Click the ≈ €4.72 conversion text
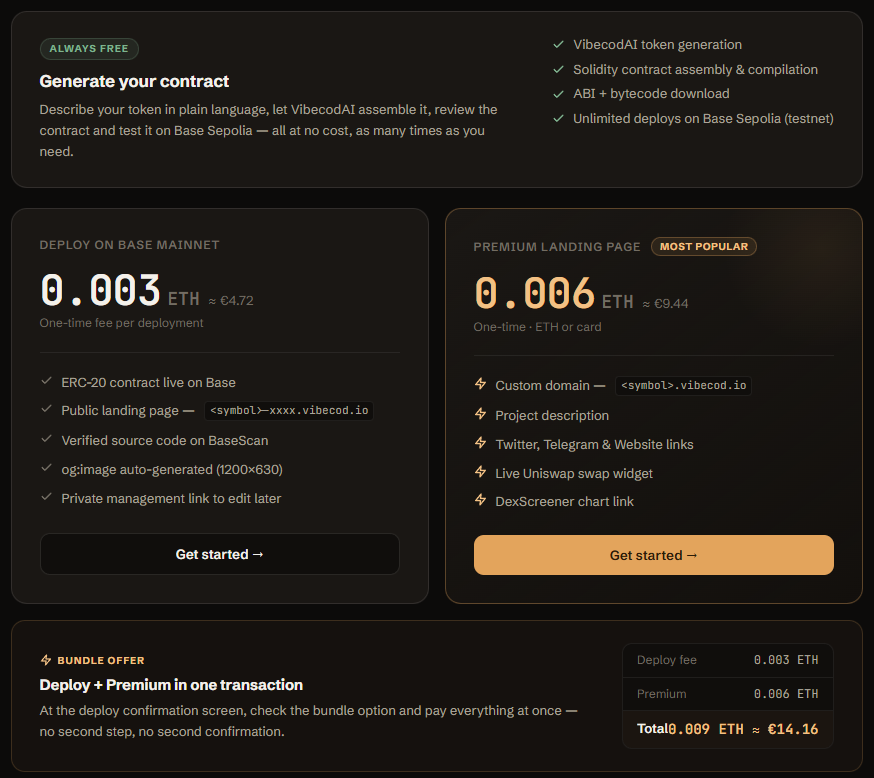This screenshot has height=778, width=874. point(231,301)
